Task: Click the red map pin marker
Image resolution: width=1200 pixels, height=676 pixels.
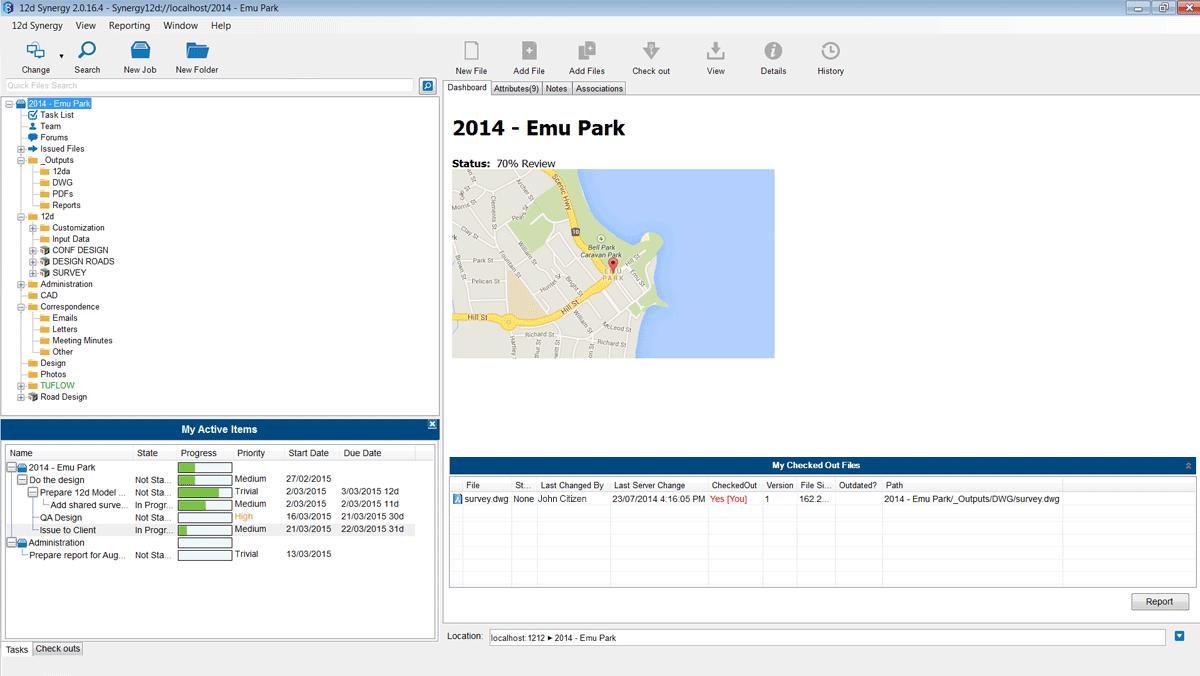Action: click(613, 266)
